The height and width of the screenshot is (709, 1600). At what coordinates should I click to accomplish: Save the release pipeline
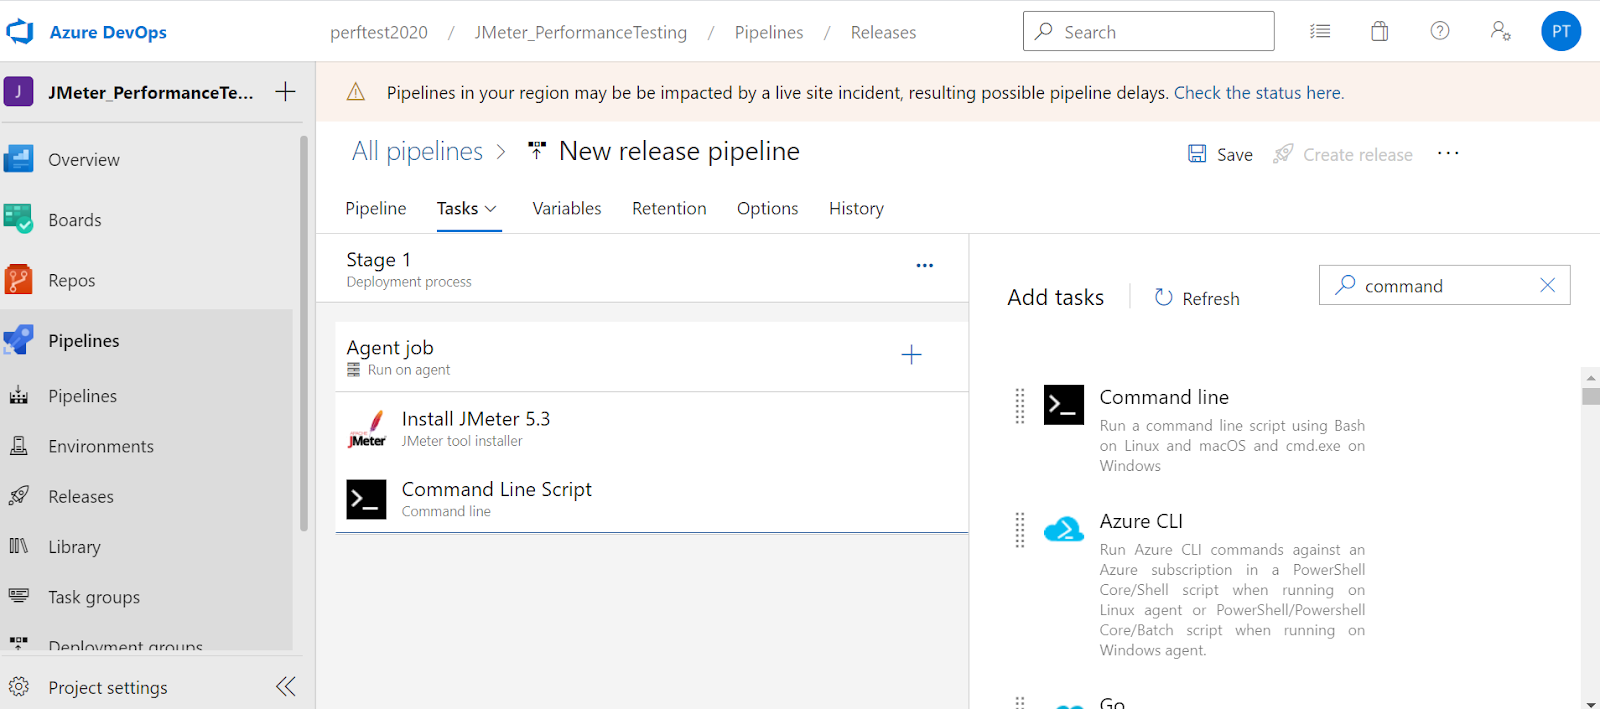(1220, 154)
